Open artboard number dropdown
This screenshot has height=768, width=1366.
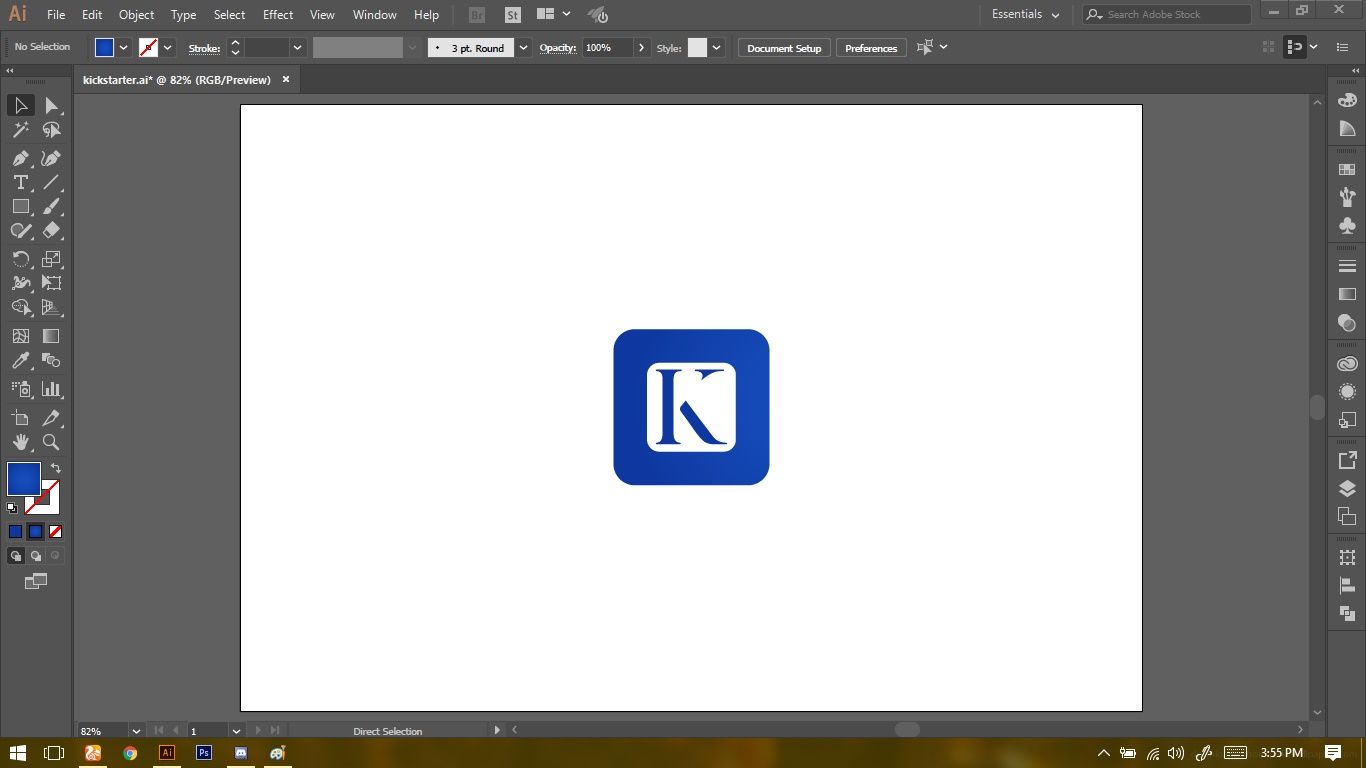(236, 731)
